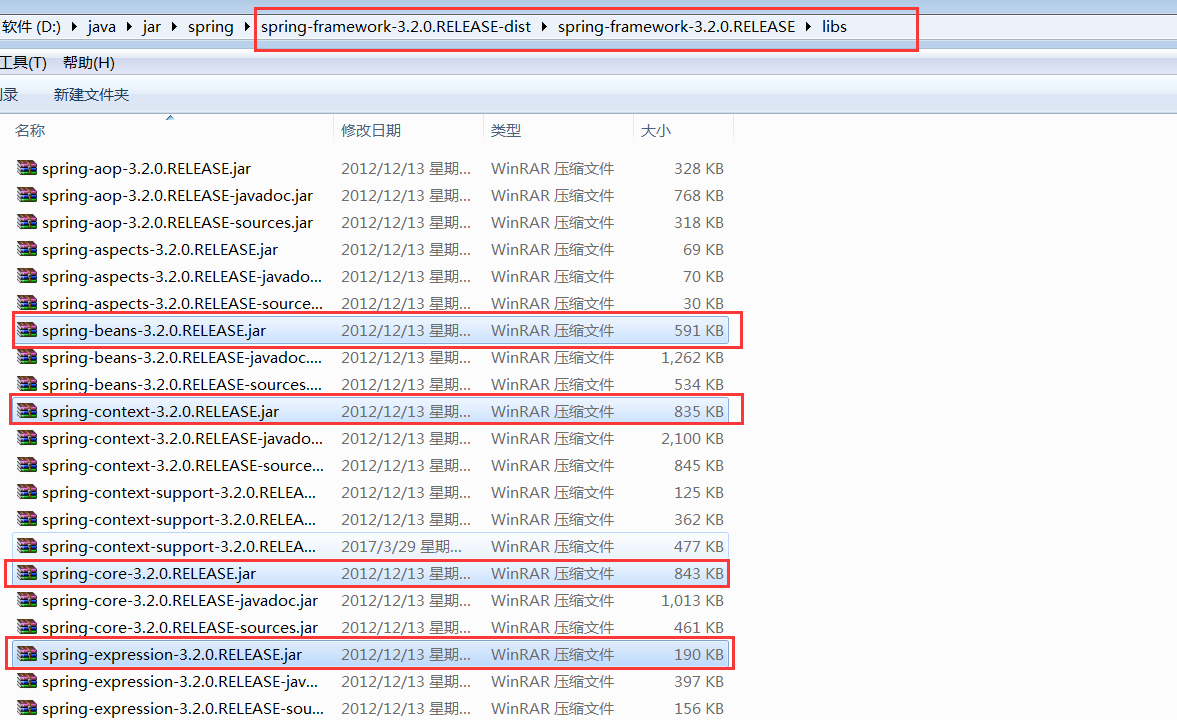Select the icon of the 70 KB spring-aspects javadoc file
Image resolution: width=1177 pixels, height=720 pixels.
[27, 276]
